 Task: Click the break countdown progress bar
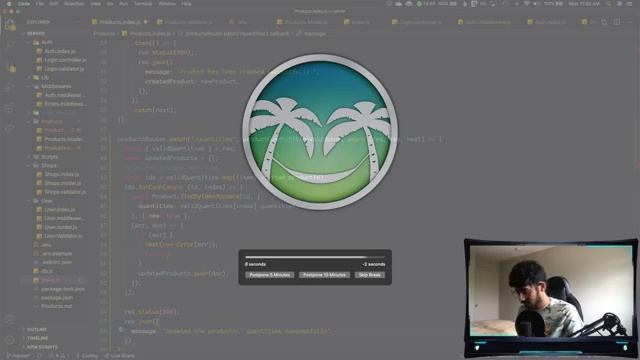(315, 257)
